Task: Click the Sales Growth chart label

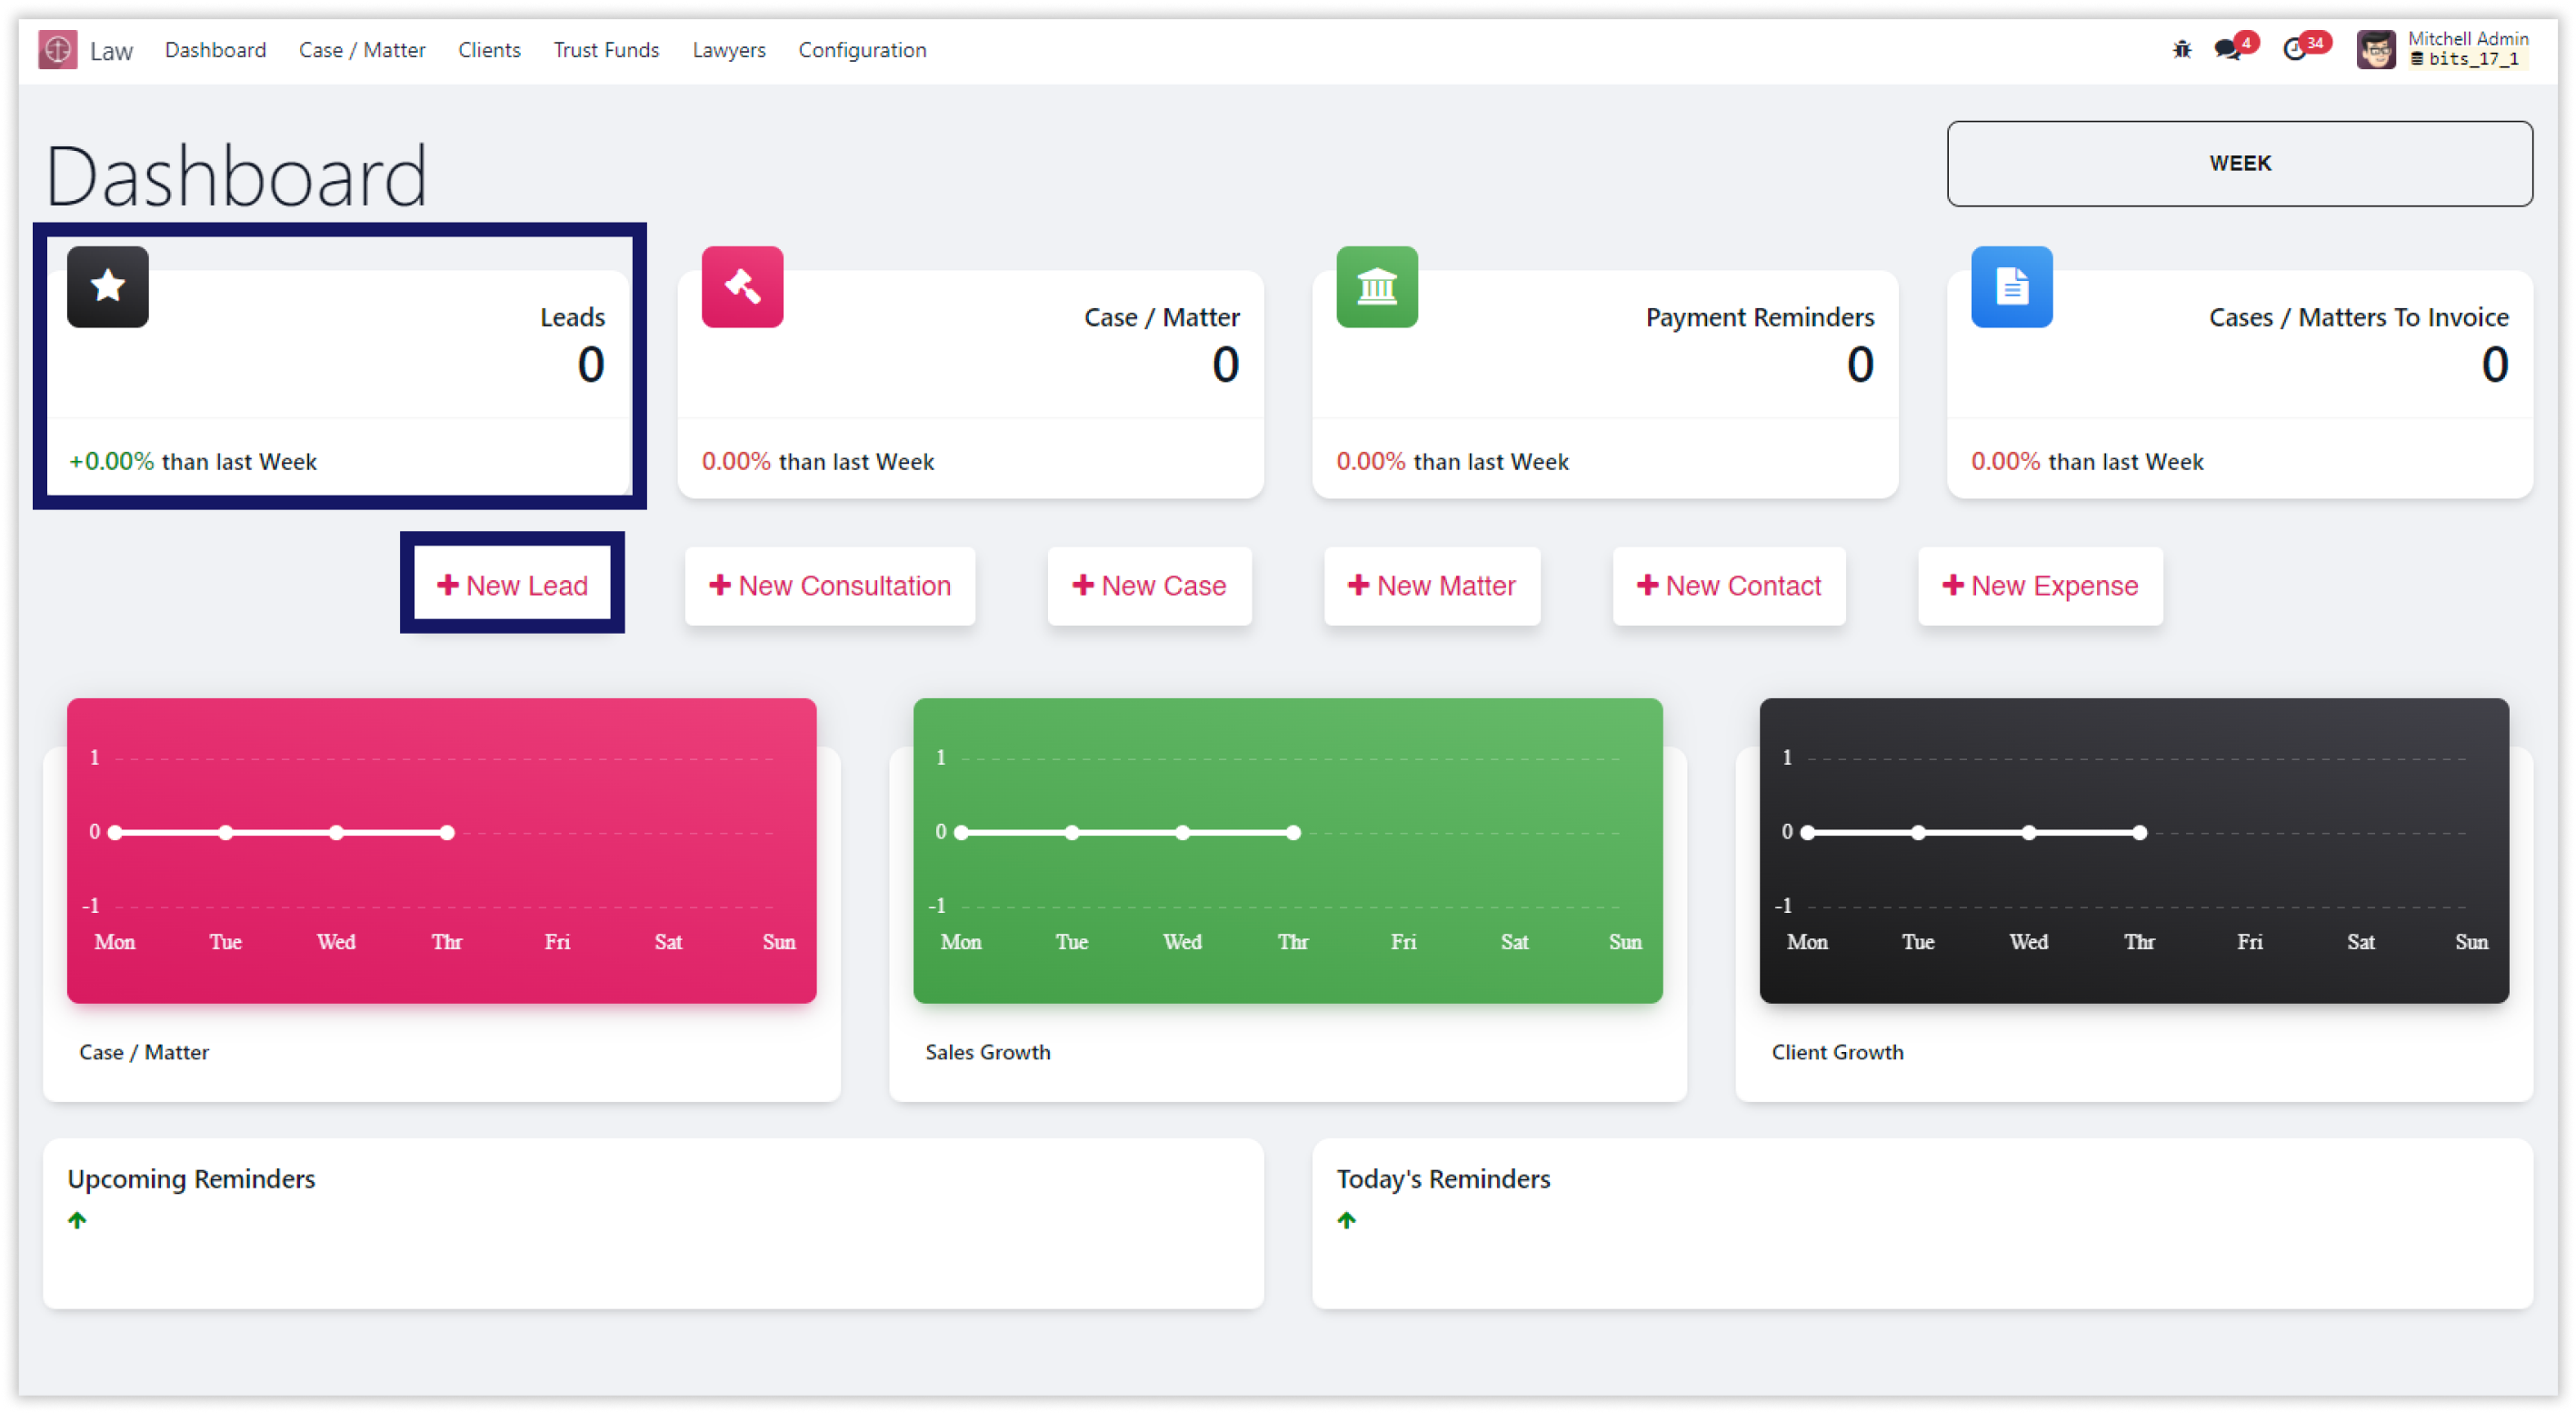Action: (988, 1052)
